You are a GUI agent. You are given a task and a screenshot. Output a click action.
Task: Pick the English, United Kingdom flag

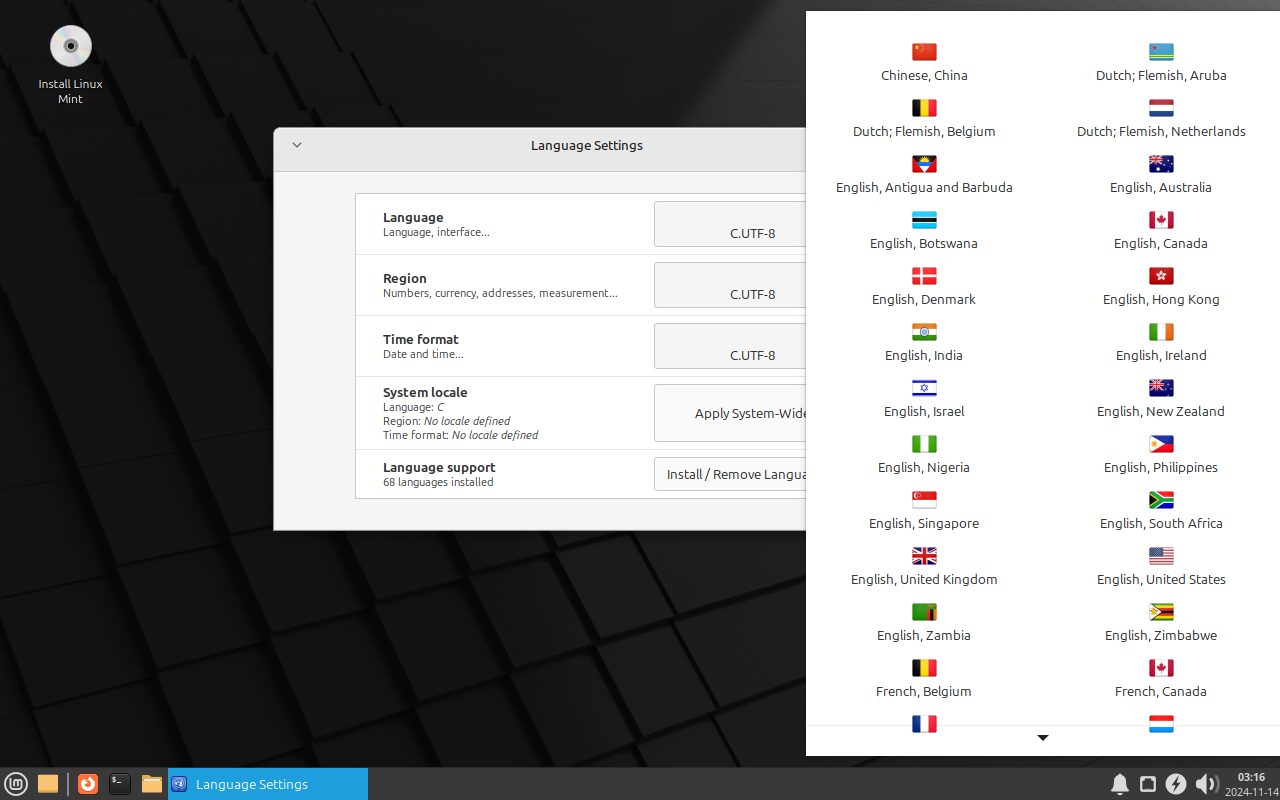(924, 556)
